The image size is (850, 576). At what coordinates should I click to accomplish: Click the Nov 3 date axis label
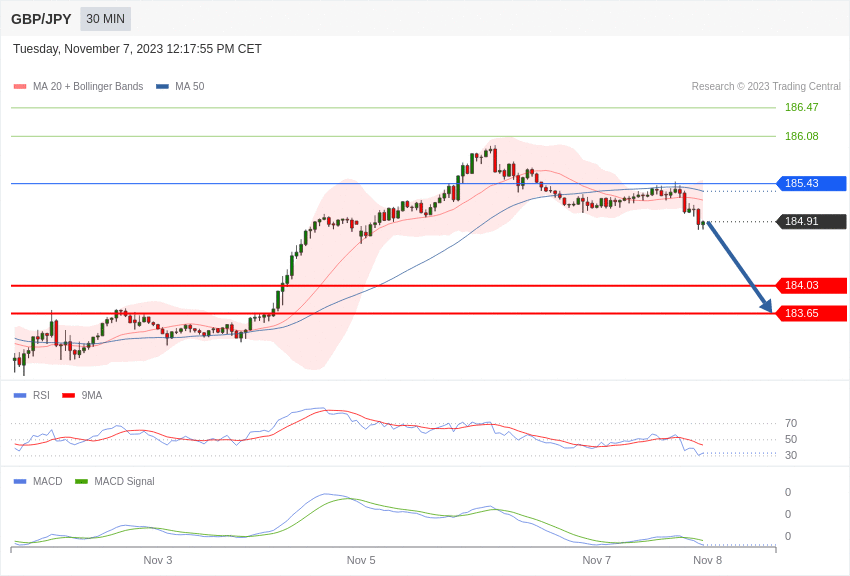(x=158, y=560)
